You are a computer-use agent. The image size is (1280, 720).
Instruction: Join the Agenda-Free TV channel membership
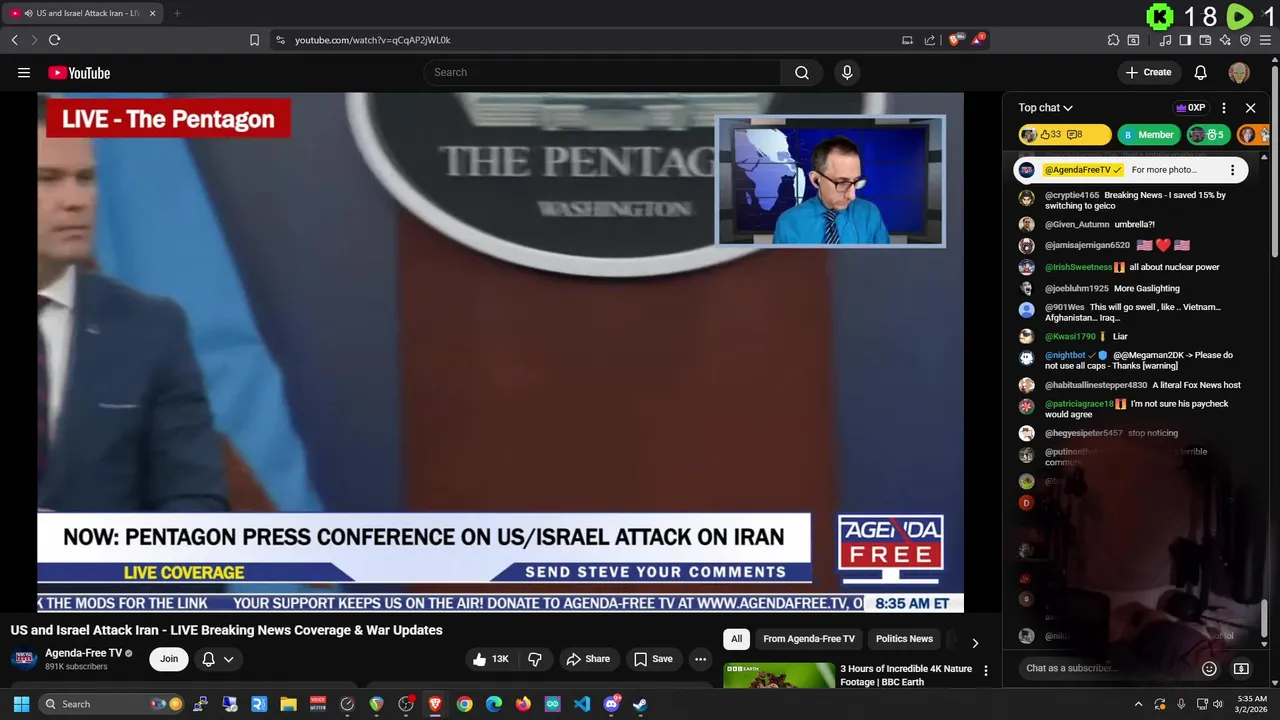[169, 659]
